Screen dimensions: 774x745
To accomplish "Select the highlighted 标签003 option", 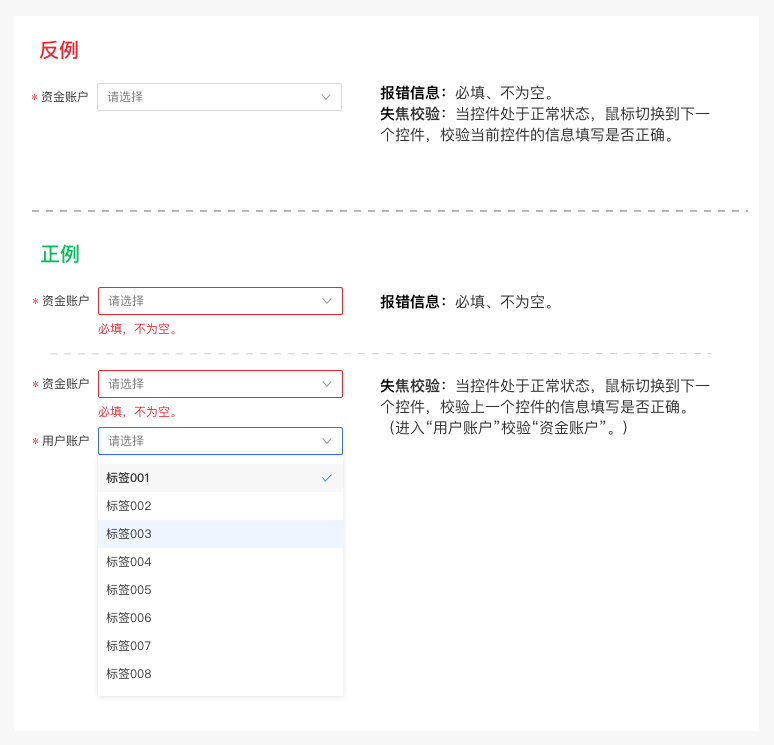I will [128, 534].
